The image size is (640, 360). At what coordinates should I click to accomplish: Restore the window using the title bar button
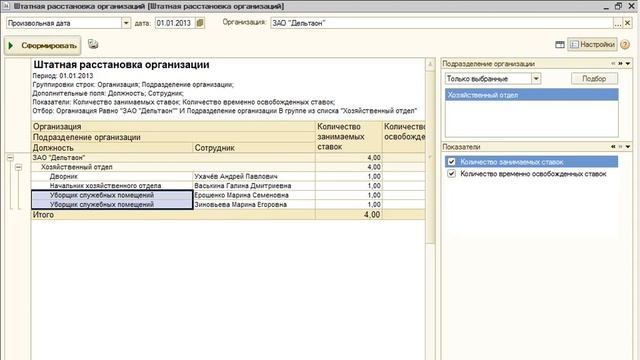point(618,6)
